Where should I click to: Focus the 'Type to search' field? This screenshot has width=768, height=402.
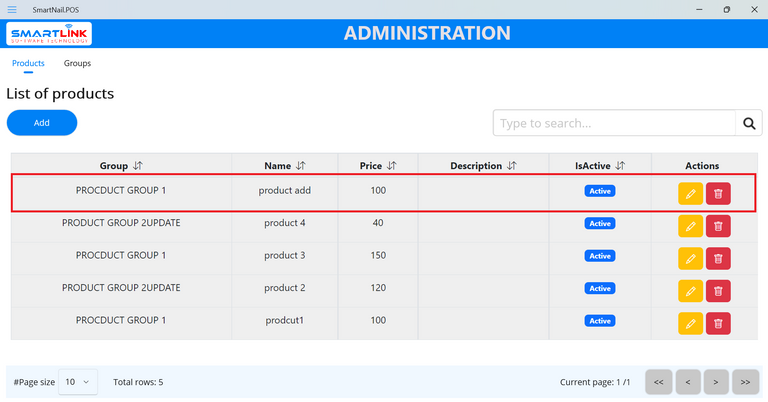click(x=614, y=123)
